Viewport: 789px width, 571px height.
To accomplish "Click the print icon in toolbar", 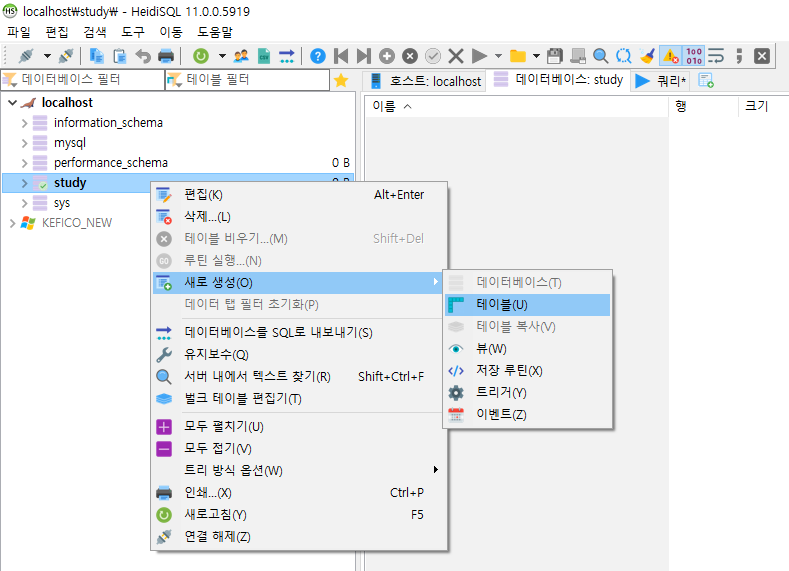I will click(x=166, y=56).
